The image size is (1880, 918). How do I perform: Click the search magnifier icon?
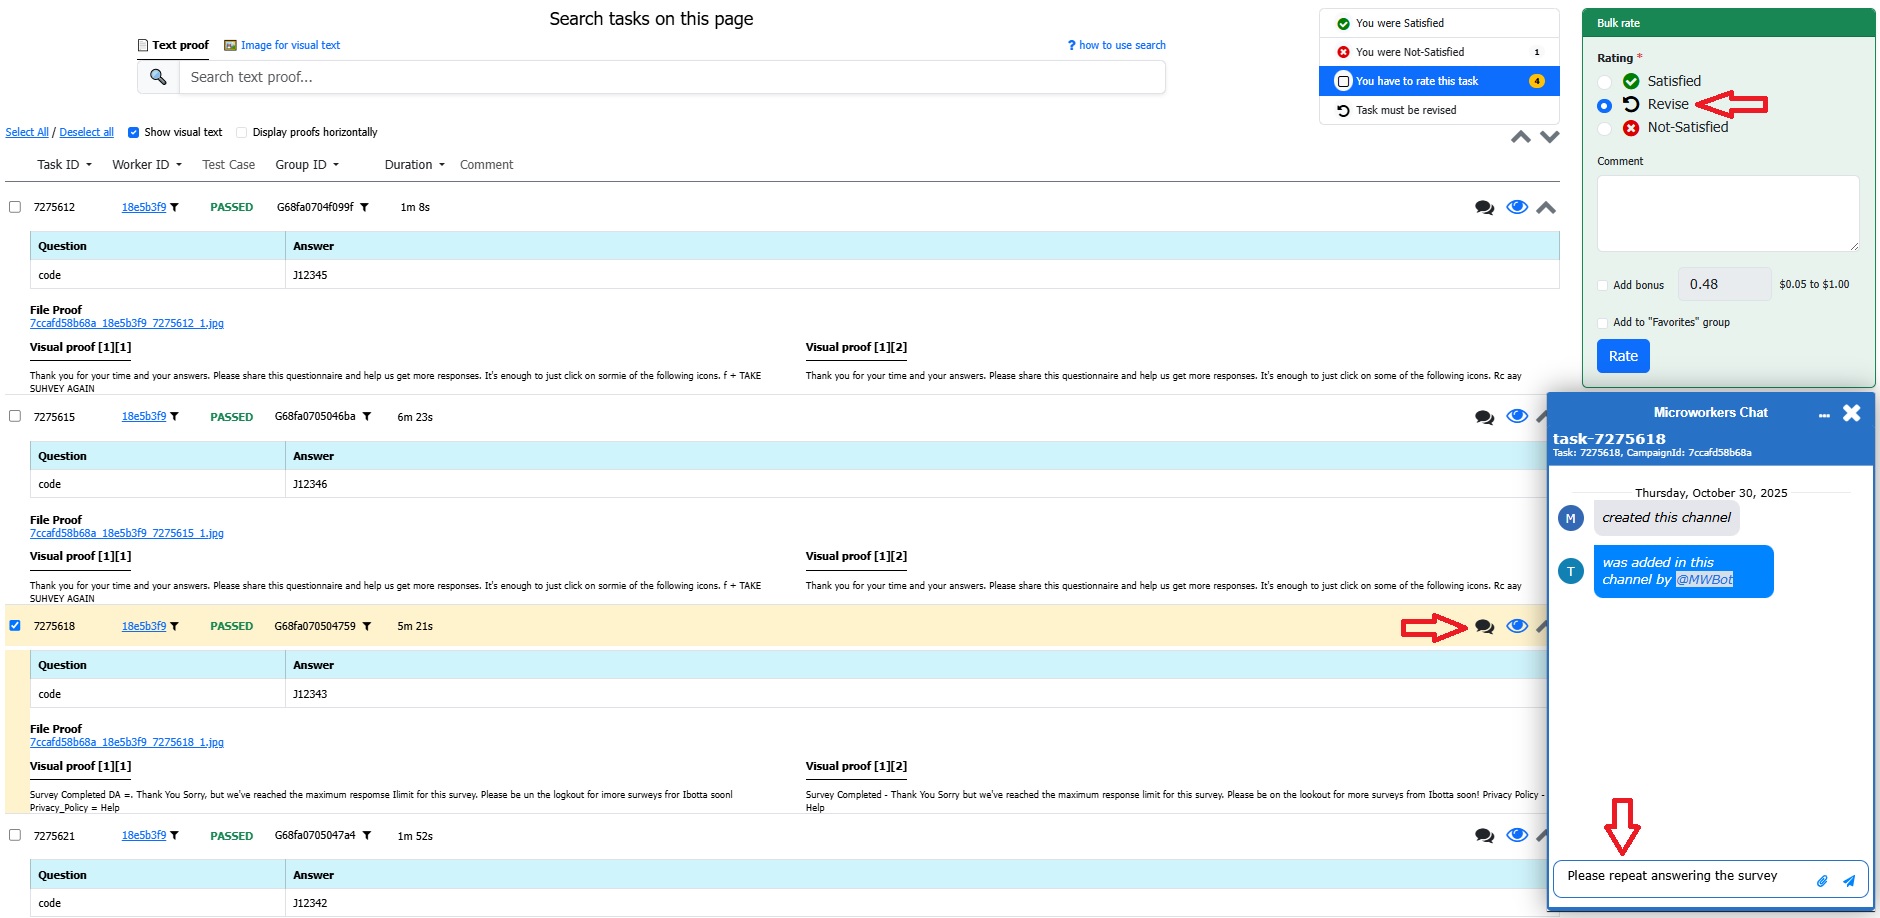click(x=158, y=77)
